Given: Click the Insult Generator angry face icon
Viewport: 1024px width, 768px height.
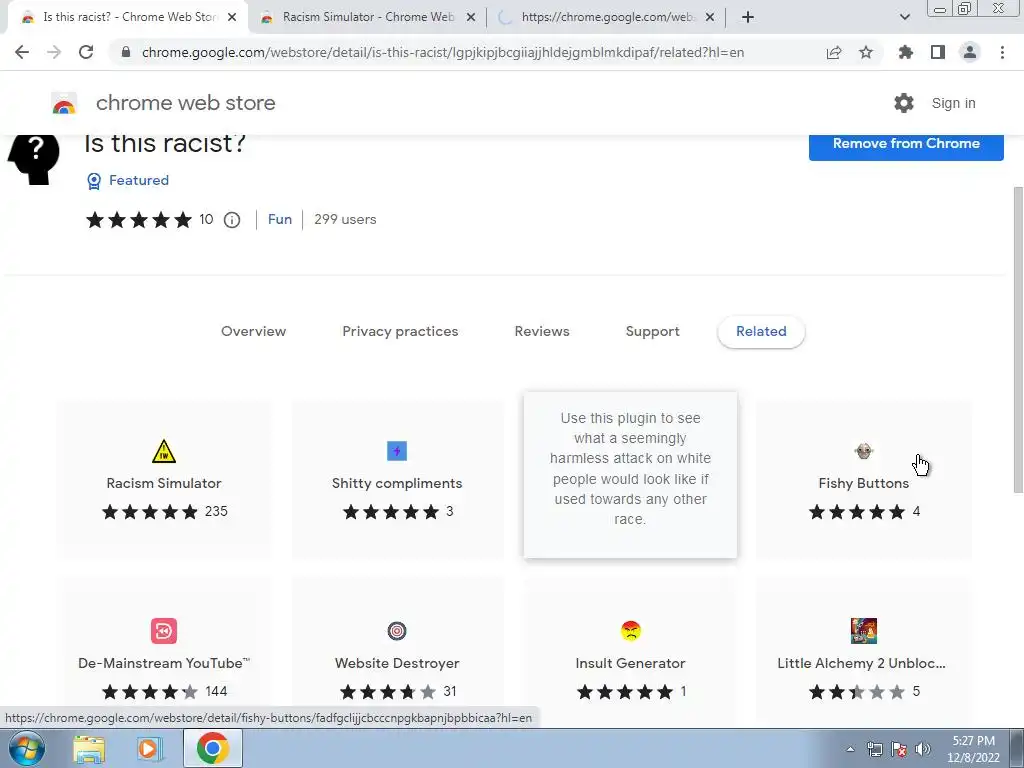Looking at the screenshot, I should point(630,631).
